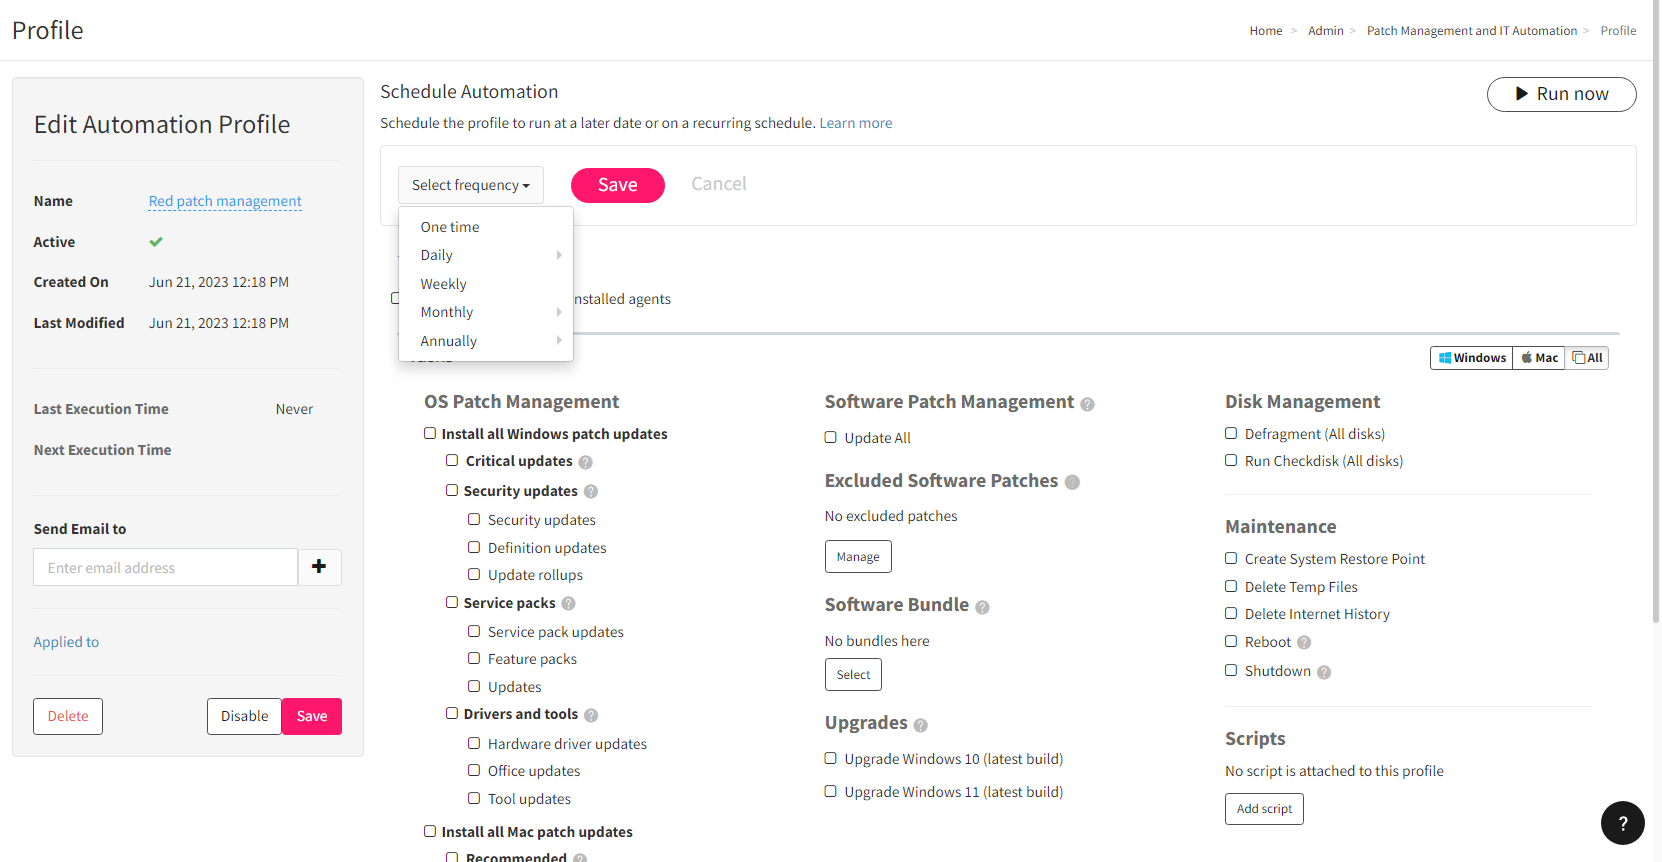Open the Select frequency dropdown
This screenshot has height=862, width=1662.
tap(471, 185)
